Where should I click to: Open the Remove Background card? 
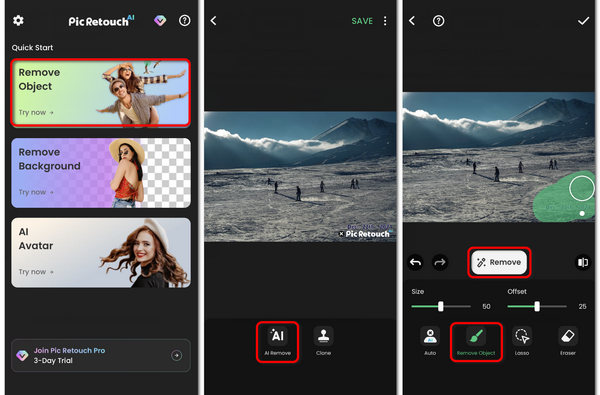[101, 173]
